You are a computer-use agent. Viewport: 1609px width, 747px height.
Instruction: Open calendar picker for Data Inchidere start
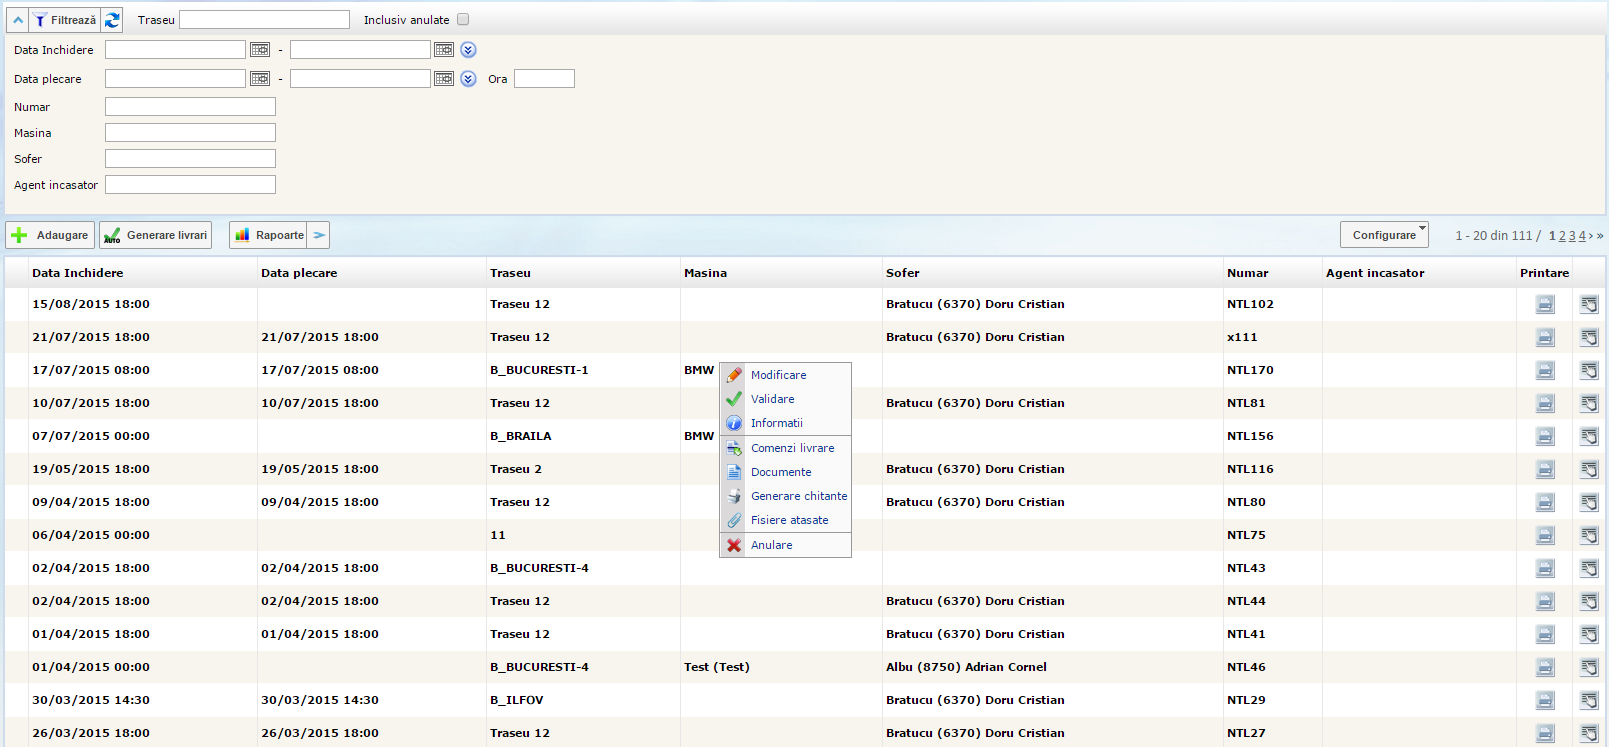pos(260,50)
